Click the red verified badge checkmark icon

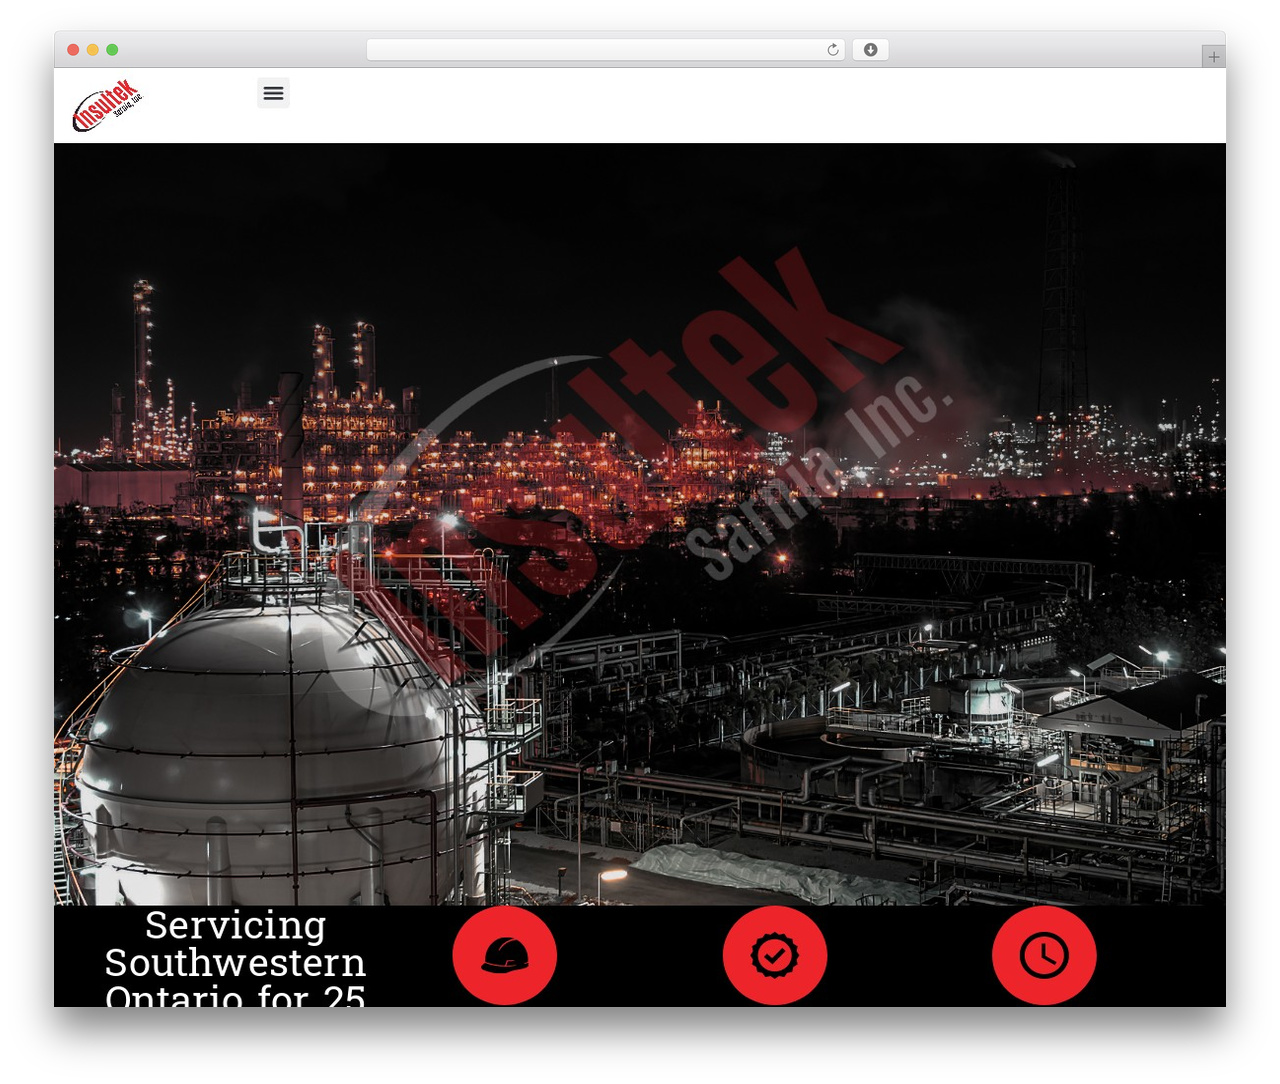[775, 955]
